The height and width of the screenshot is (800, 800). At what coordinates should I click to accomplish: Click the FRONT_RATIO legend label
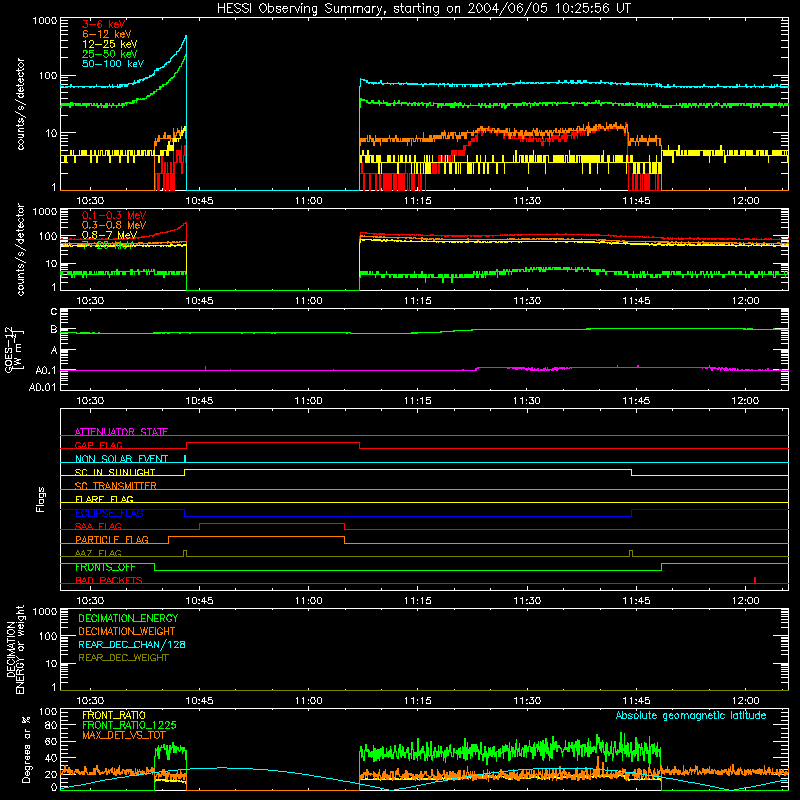[x=114, y=715]
